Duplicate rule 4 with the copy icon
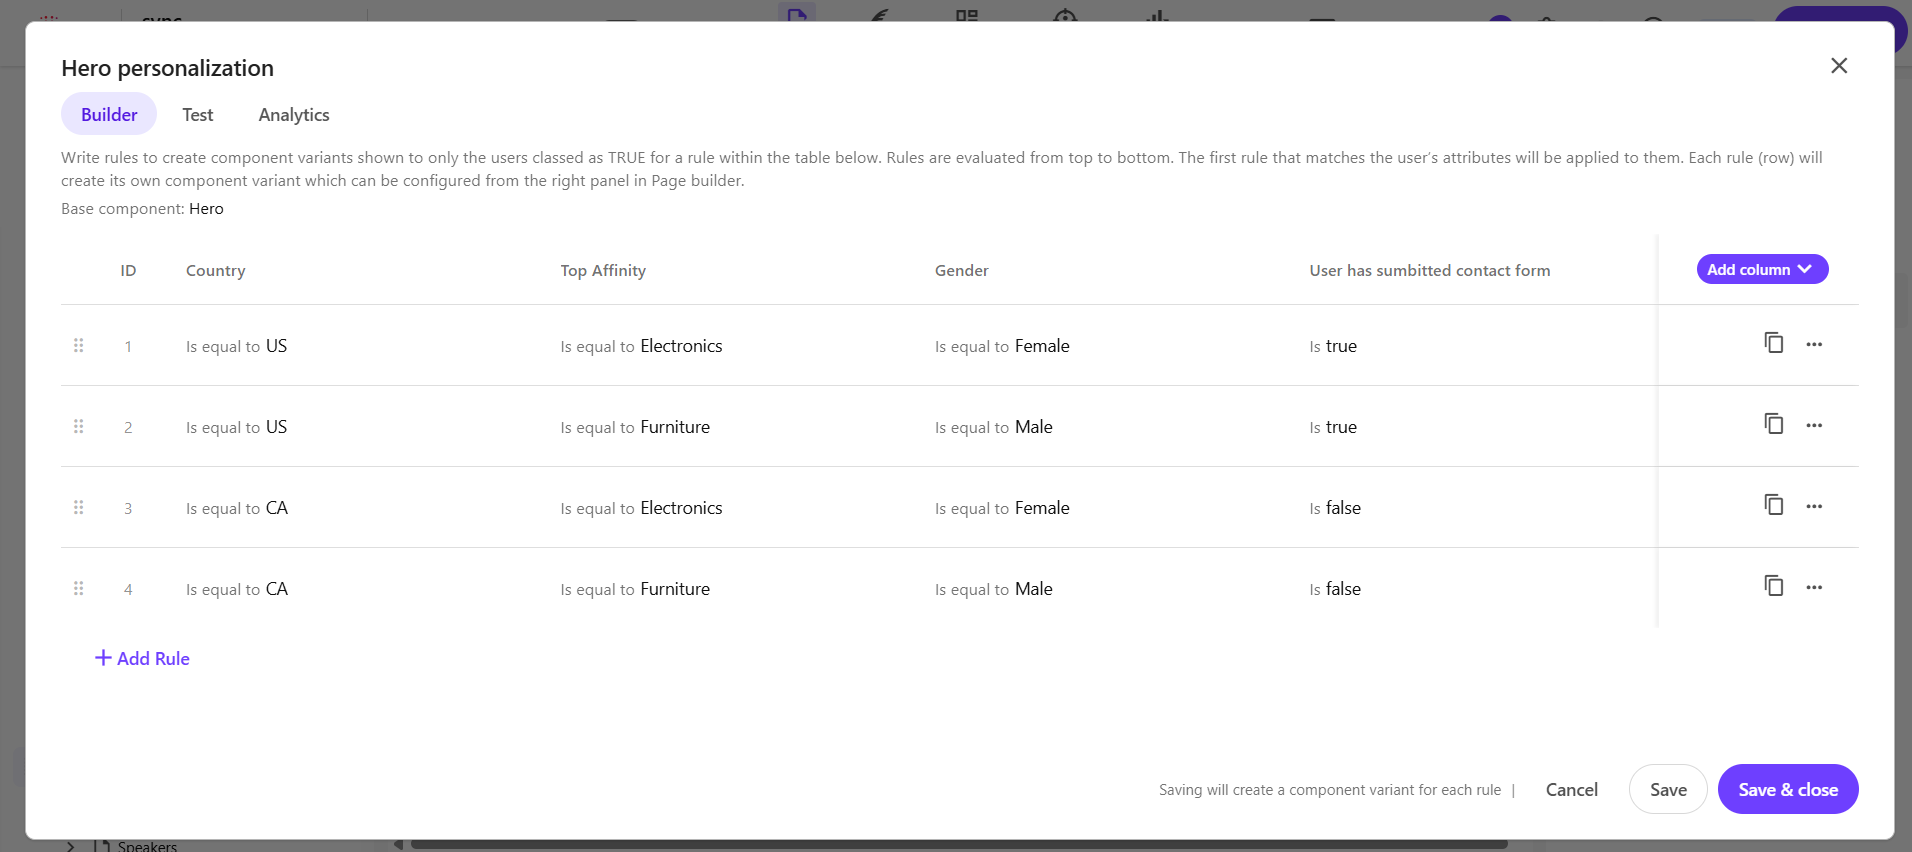Image resolution: width=1912 pixels, height=852 pixels. click(1773, 586)
